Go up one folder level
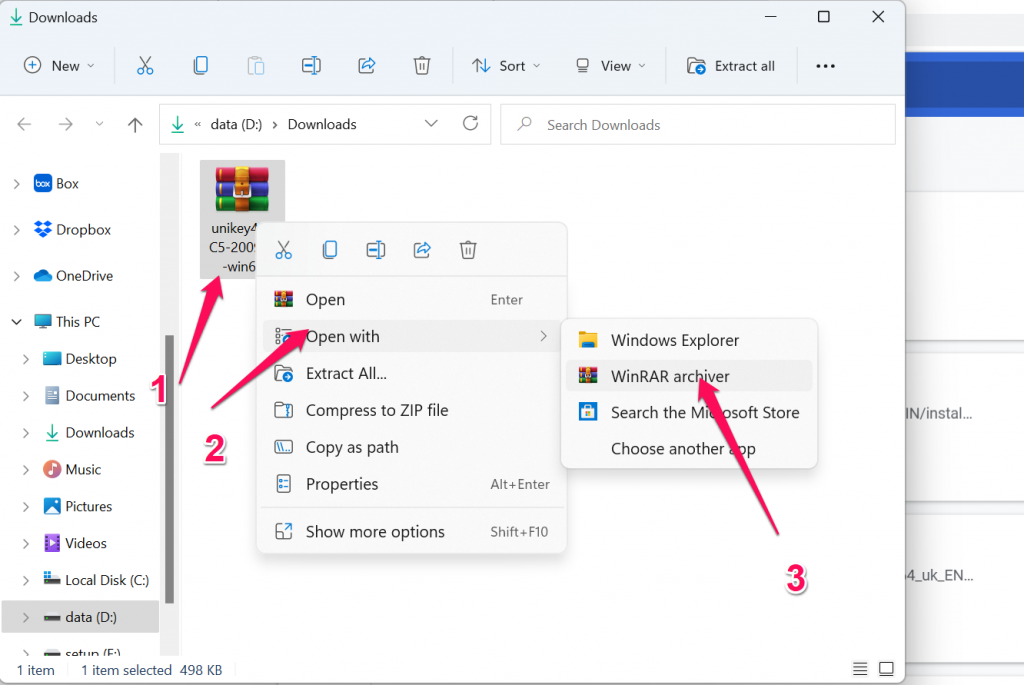The width and height of the screenshot is (1024, 685). [135, 125]
